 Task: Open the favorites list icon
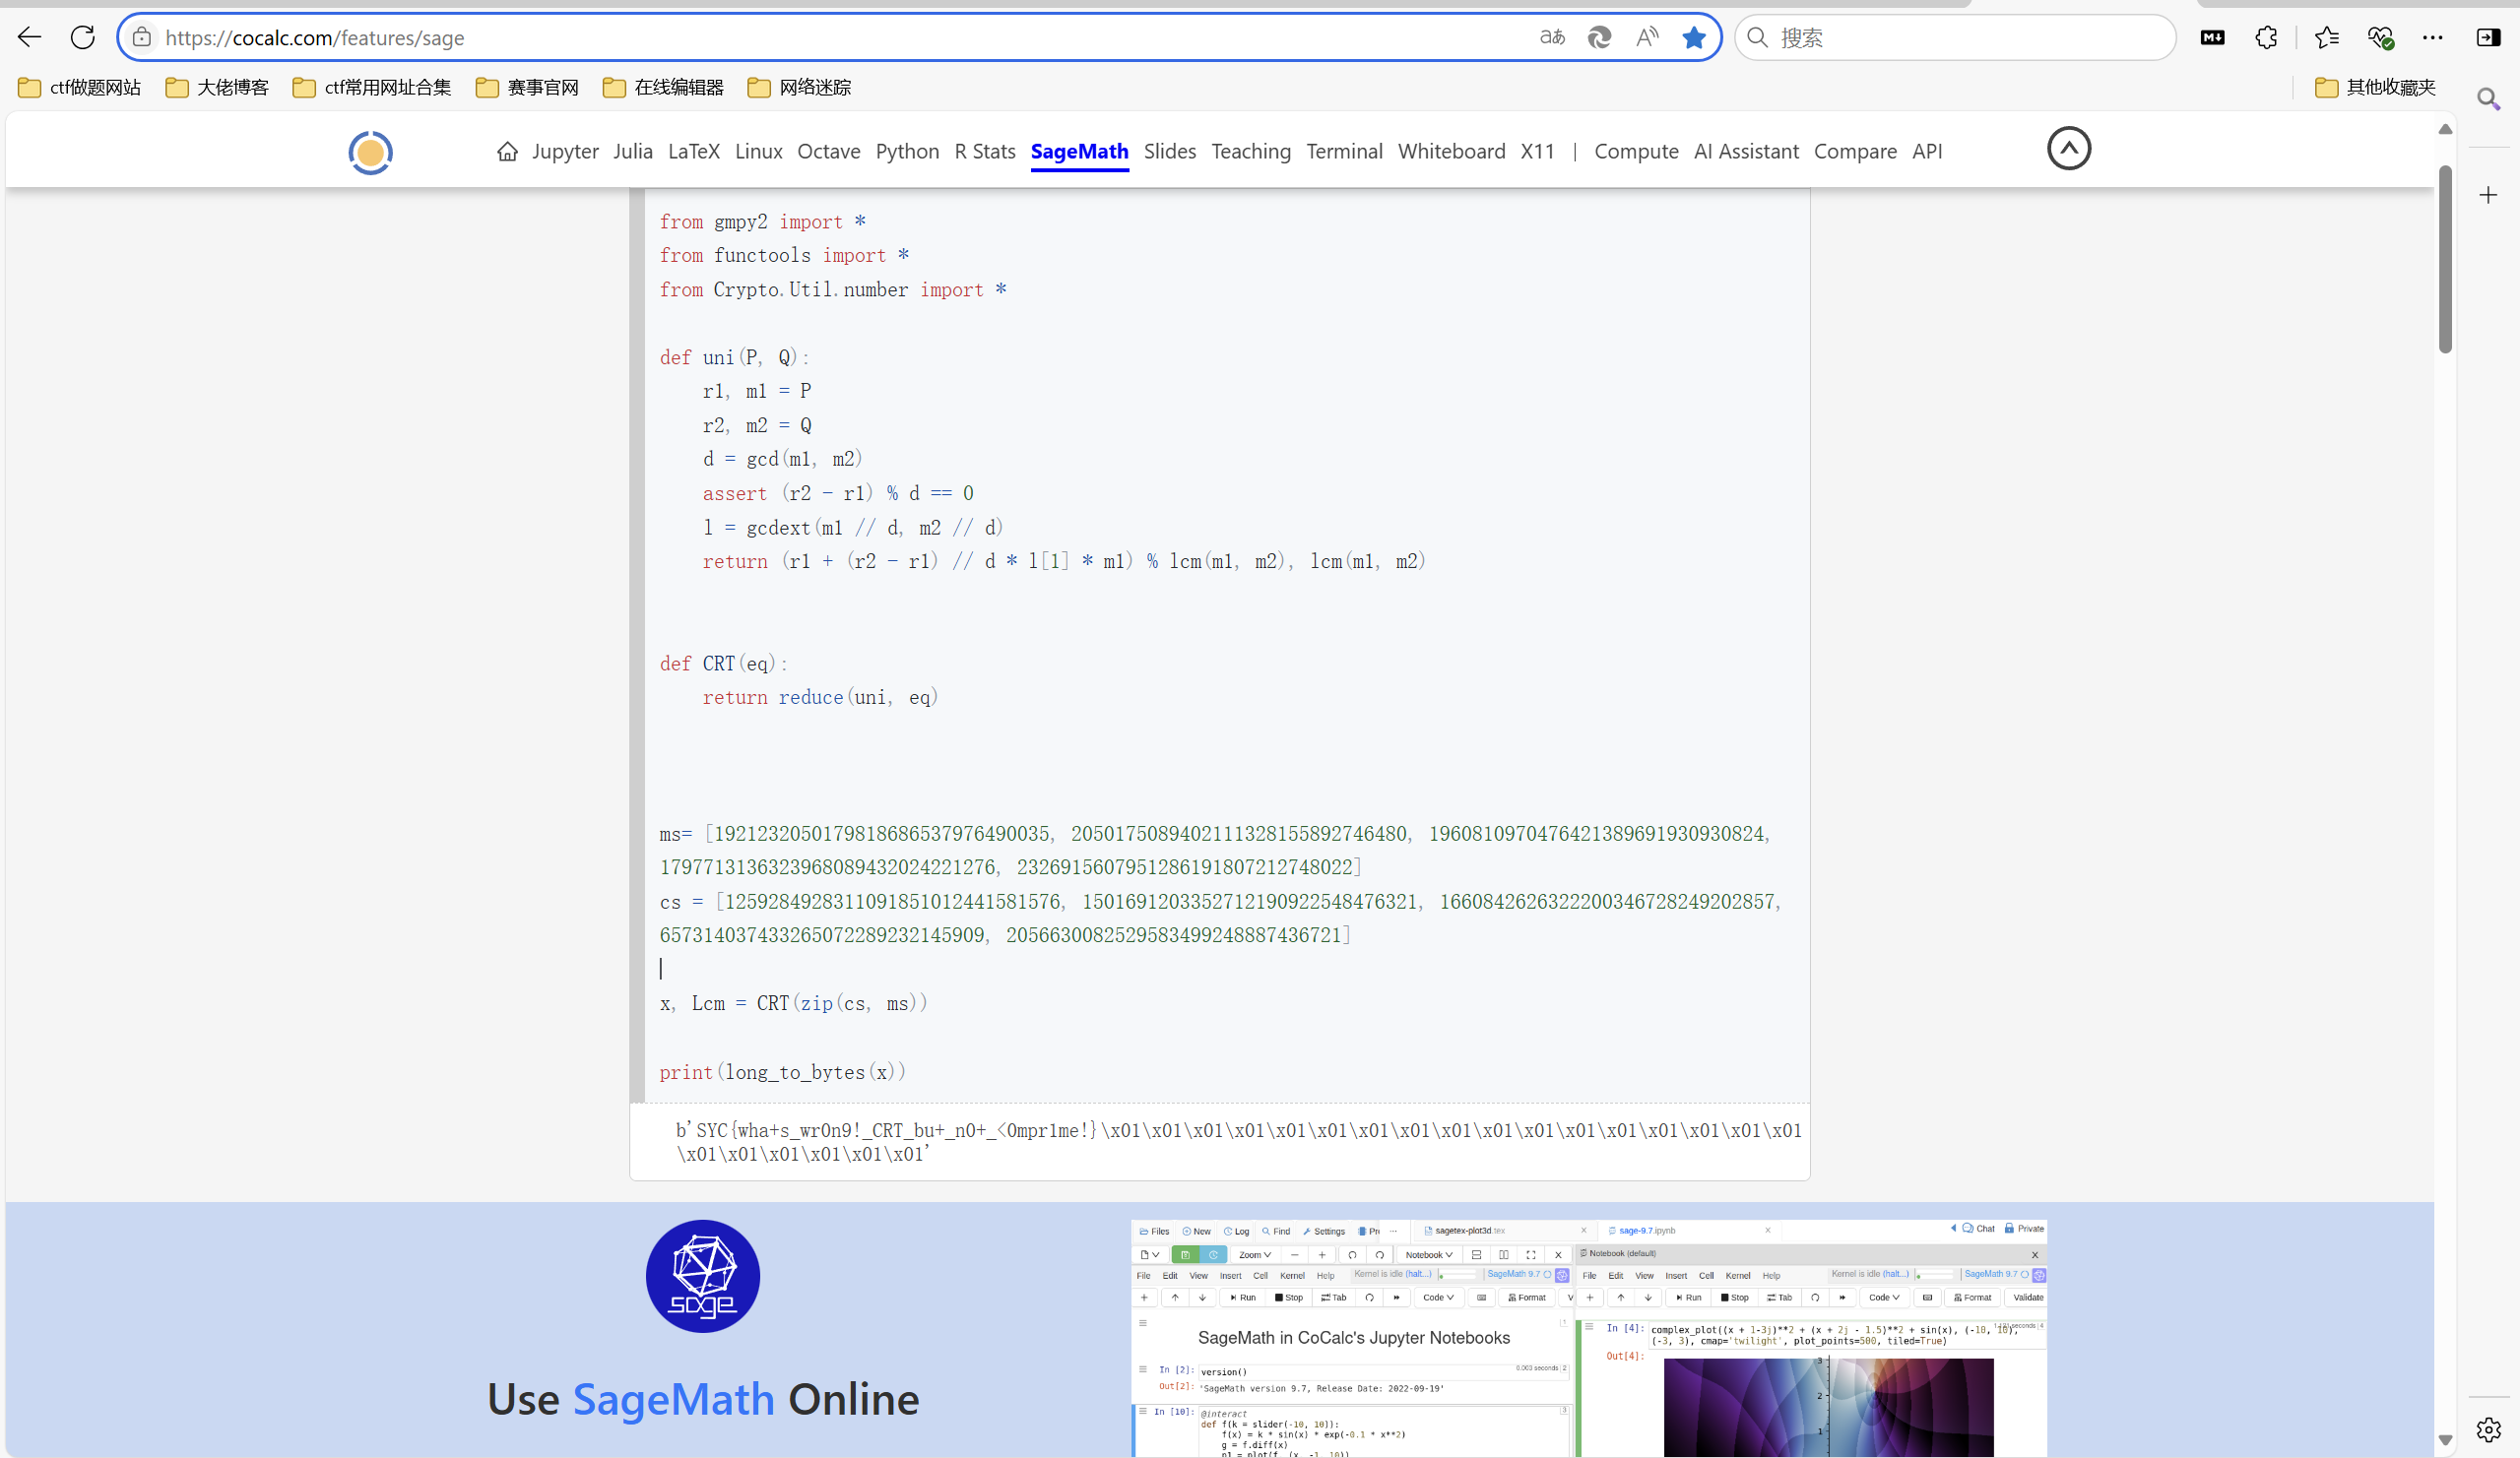coord(2327,37)
